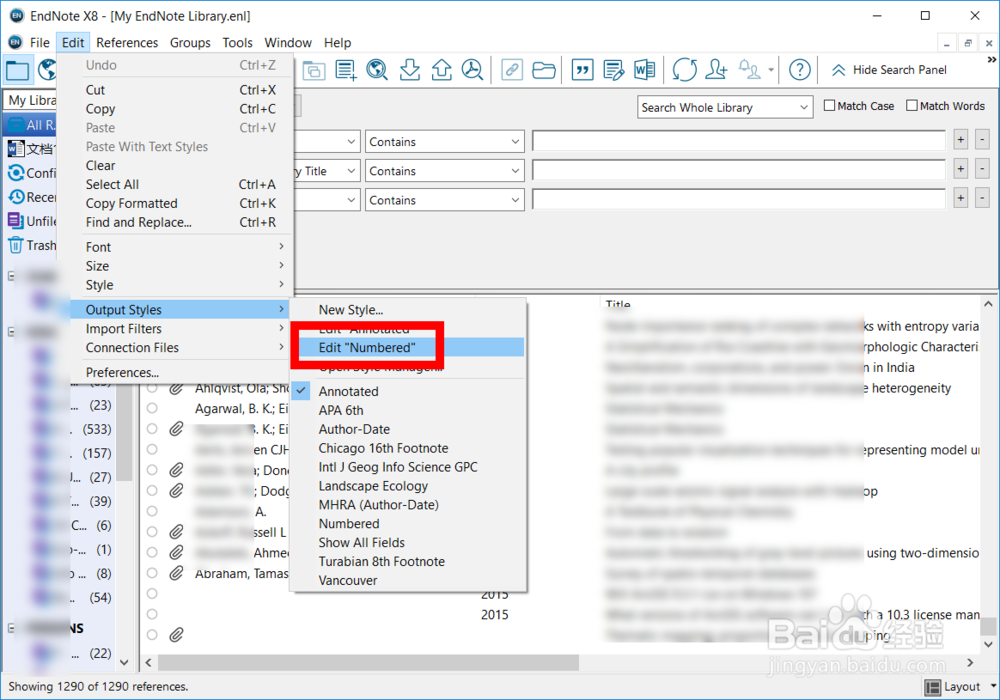Click the first search text field

click(739, 142)
